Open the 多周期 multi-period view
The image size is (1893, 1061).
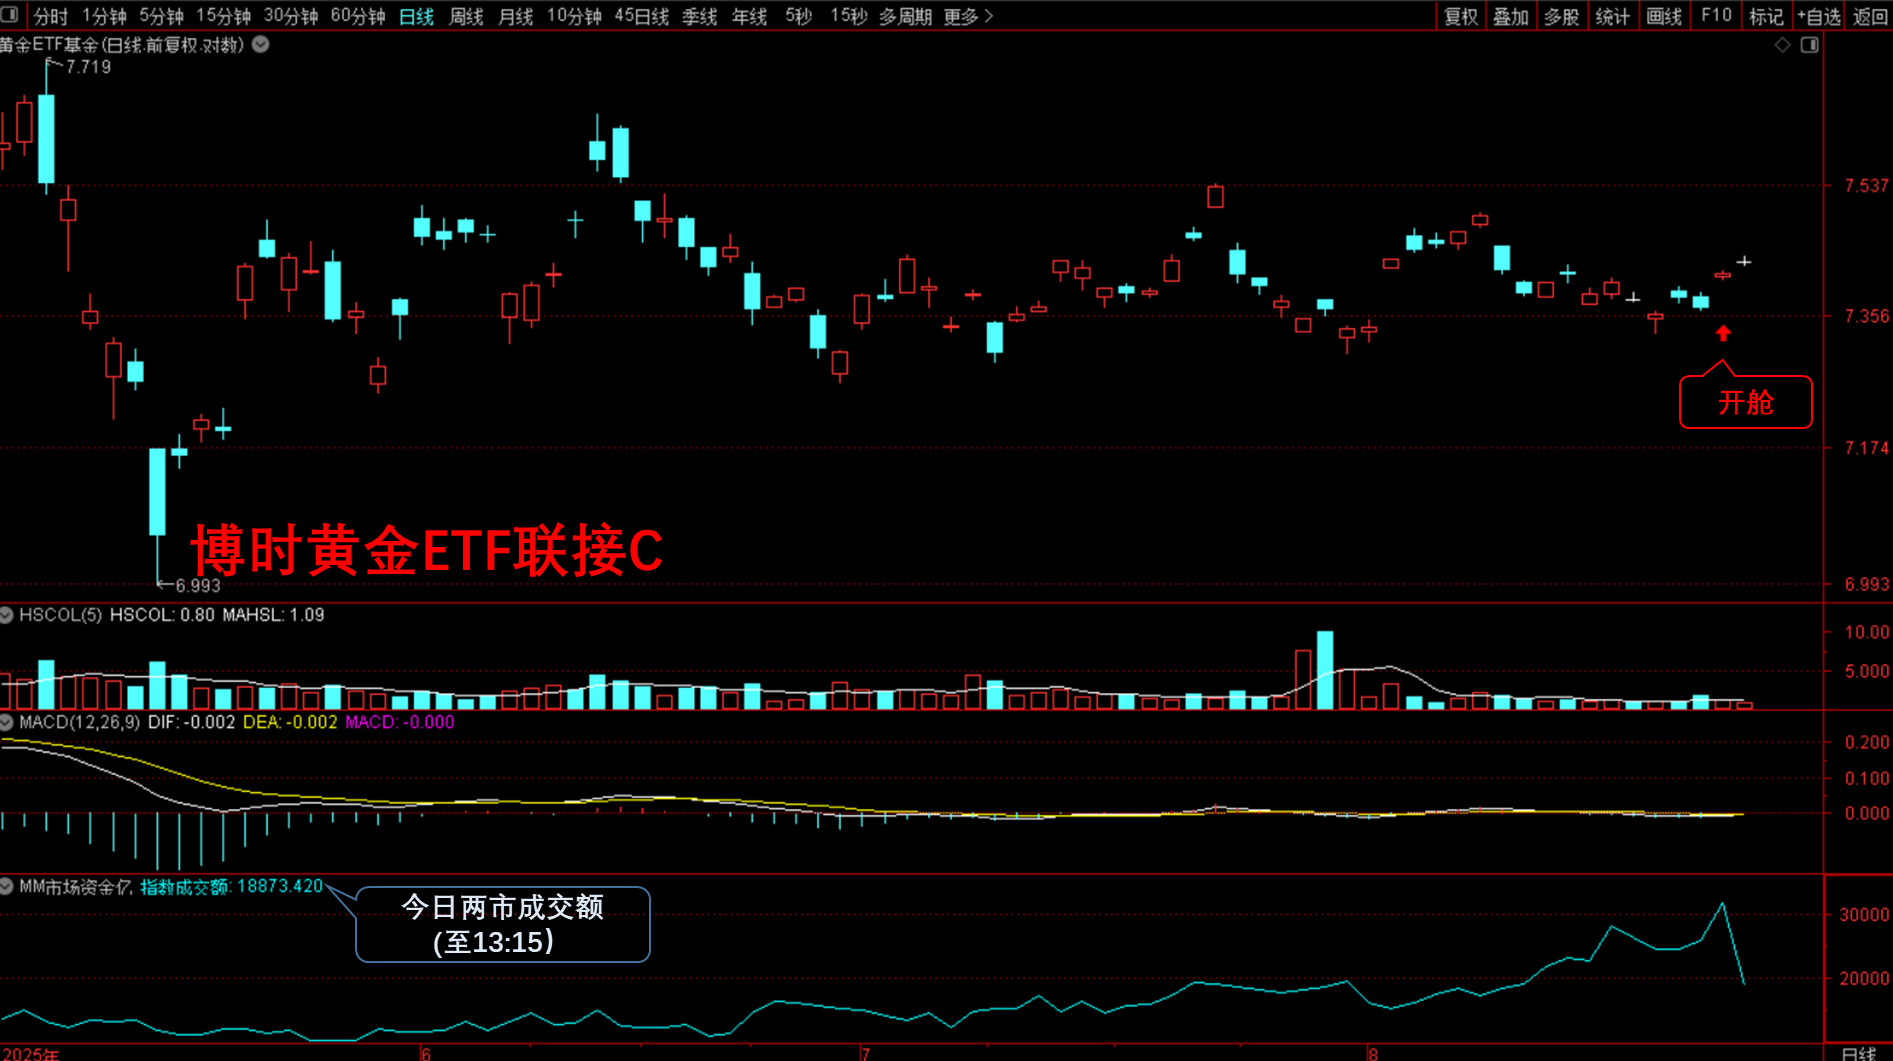pos(905,16)
